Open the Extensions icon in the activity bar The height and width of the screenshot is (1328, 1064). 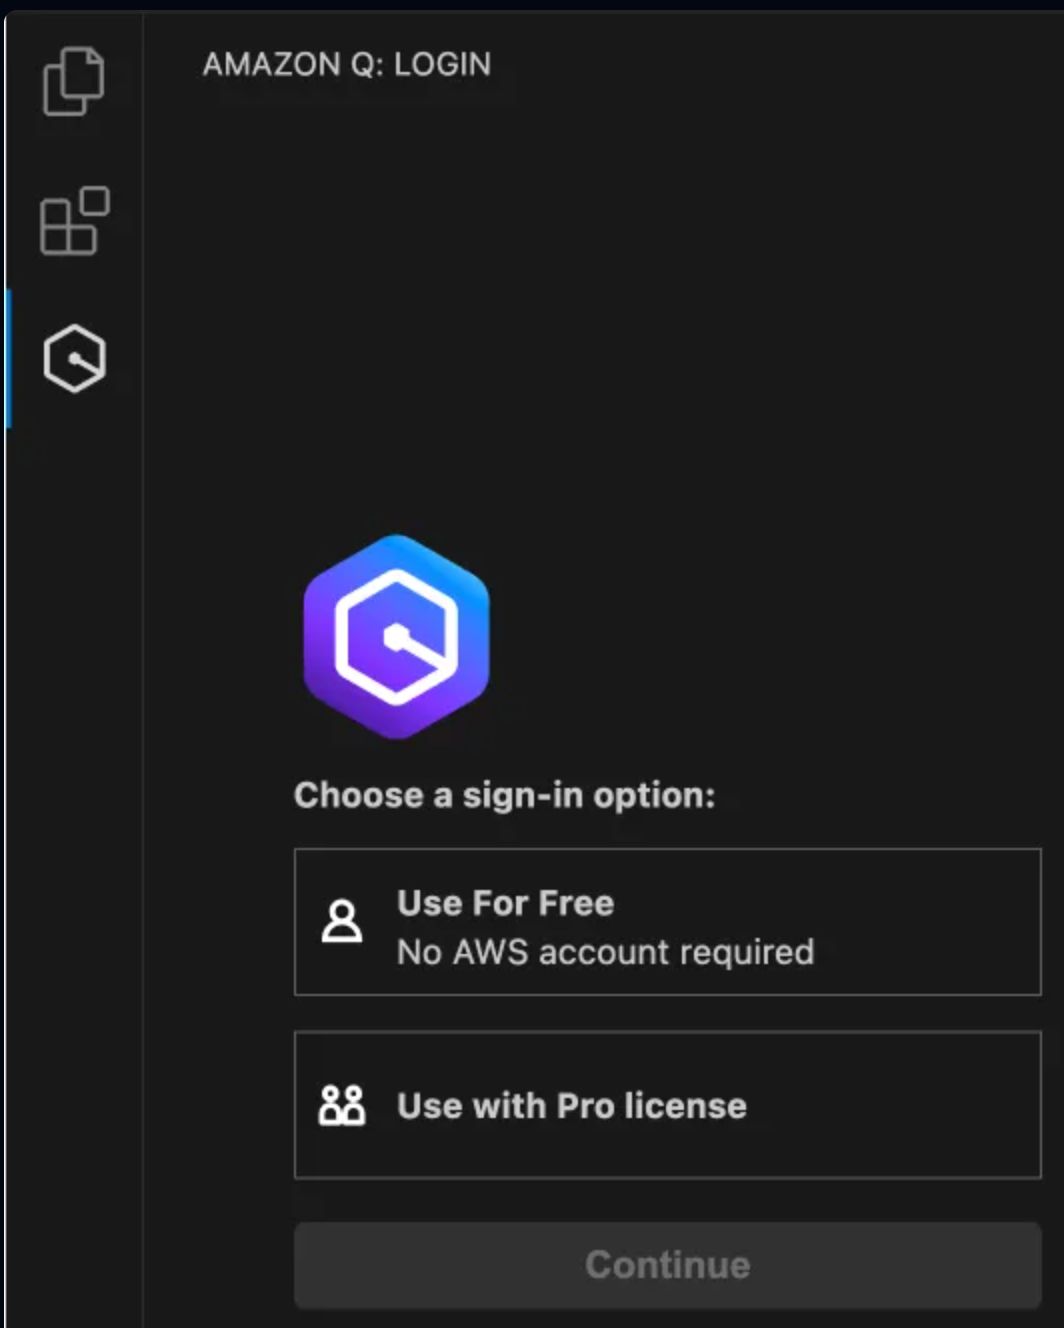click(74, 219)
